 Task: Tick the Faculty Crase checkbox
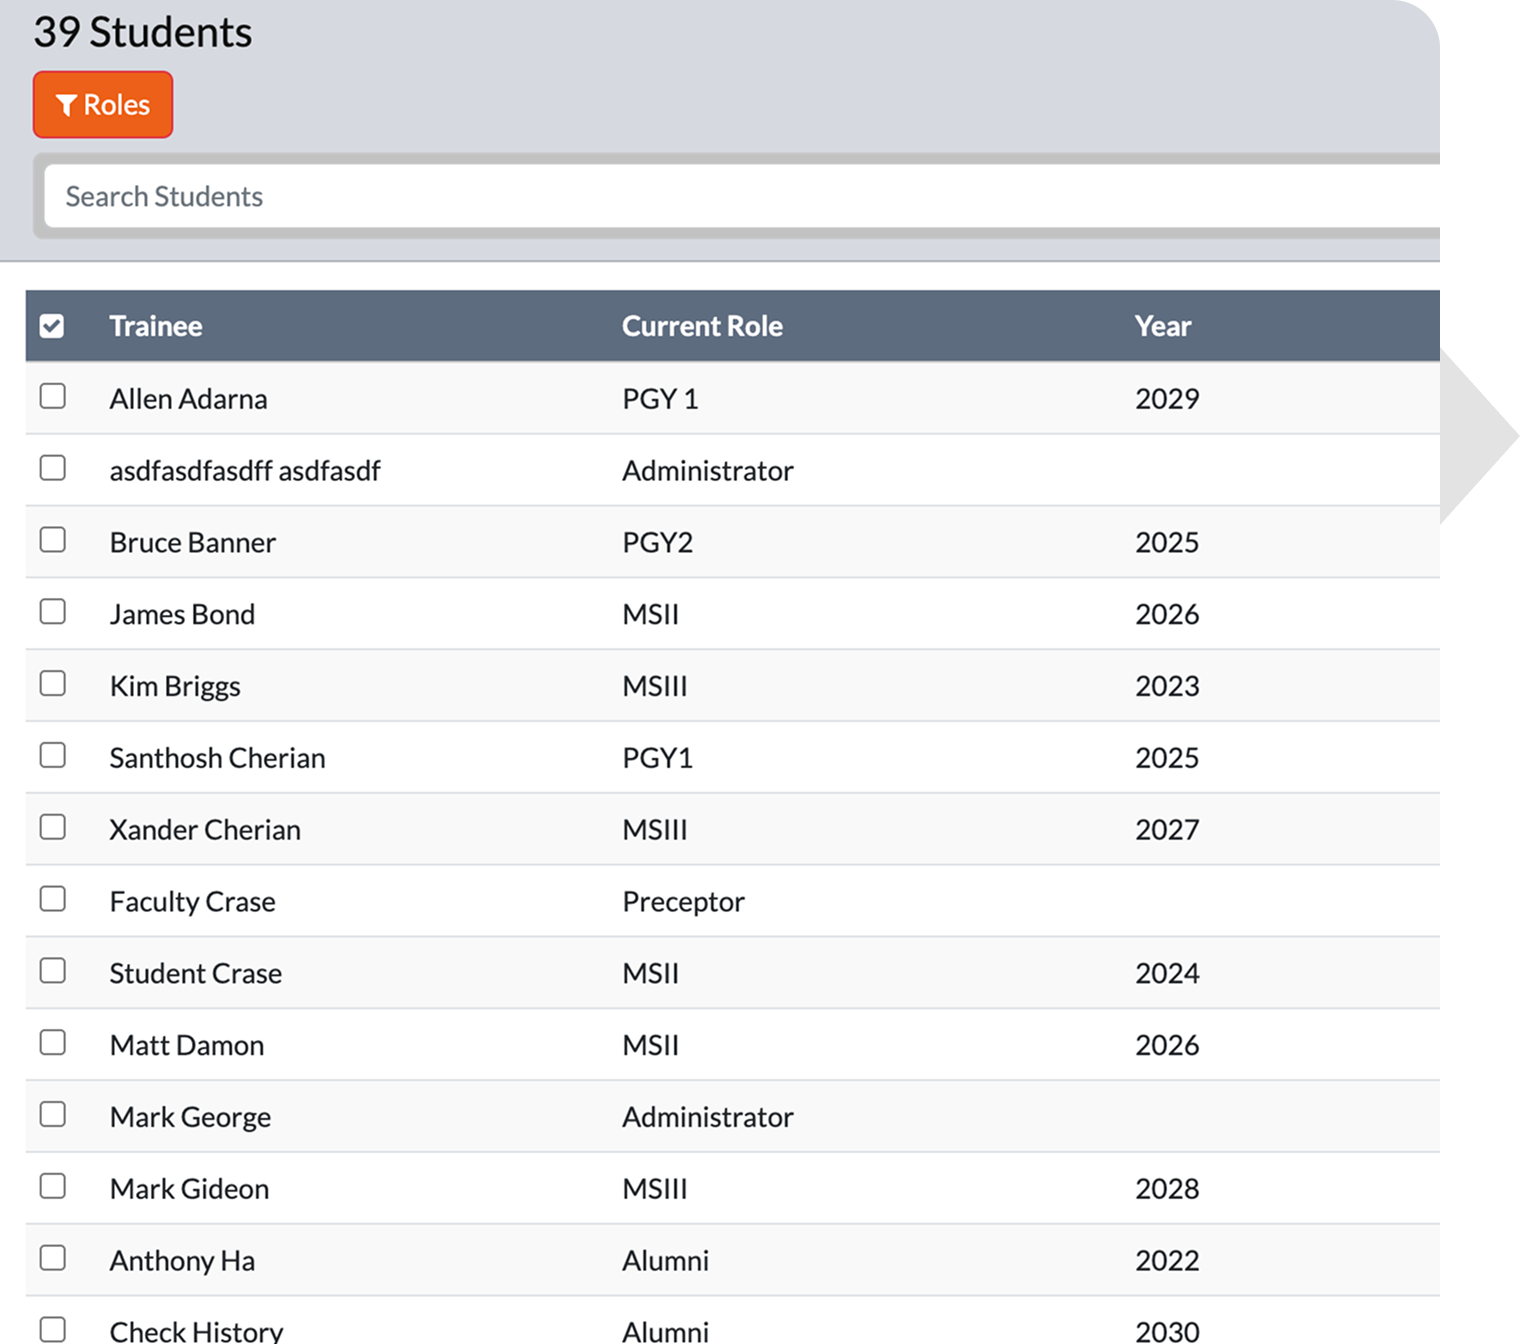pyautogui.click(x=53, y=899)
